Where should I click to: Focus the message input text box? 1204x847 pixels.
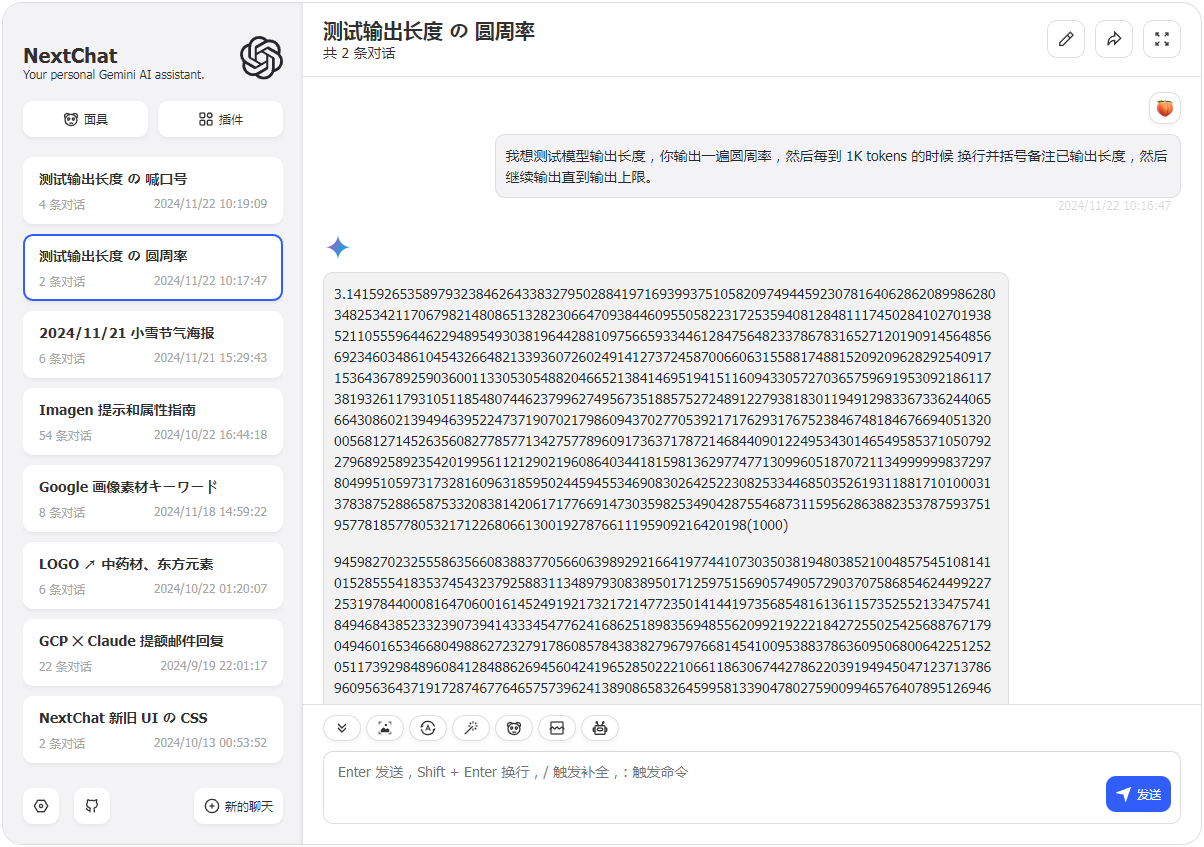(751, 787)
